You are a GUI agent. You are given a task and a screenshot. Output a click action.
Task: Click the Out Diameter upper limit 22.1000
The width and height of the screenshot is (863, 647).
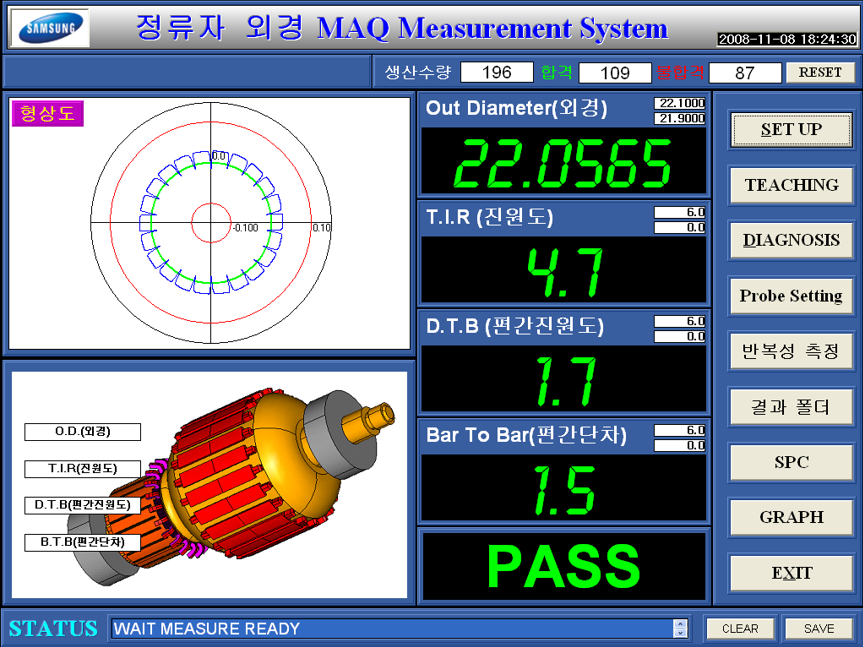pos(680,104)
